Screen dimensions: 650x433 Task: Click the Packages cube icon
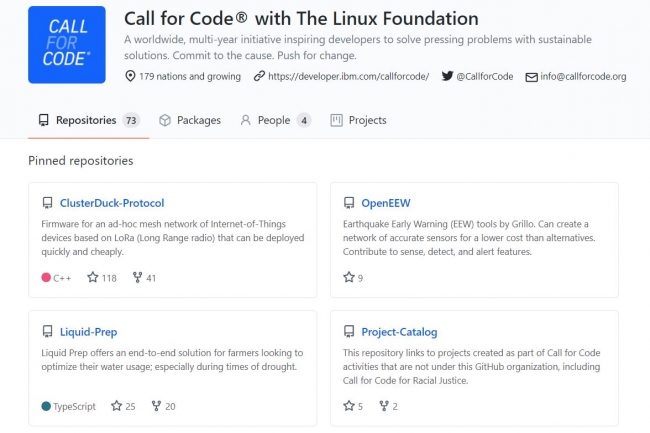pyautogui.click(x=165, y=120)
